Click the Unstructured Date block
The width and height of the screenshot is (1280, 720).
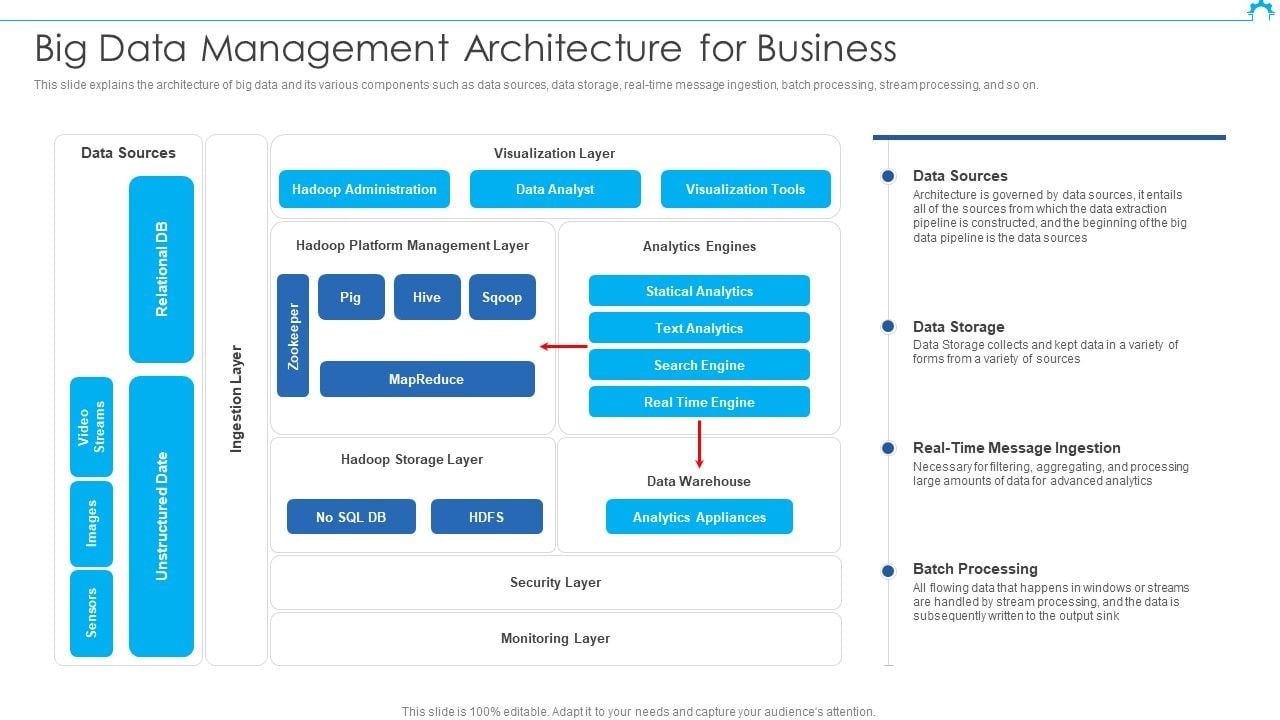tap(161, 516)
